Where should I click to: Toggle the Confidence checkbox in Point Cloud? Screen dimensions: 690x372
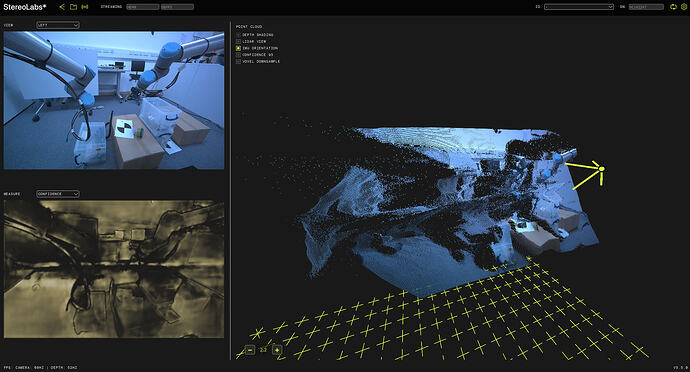pos(239,55)
